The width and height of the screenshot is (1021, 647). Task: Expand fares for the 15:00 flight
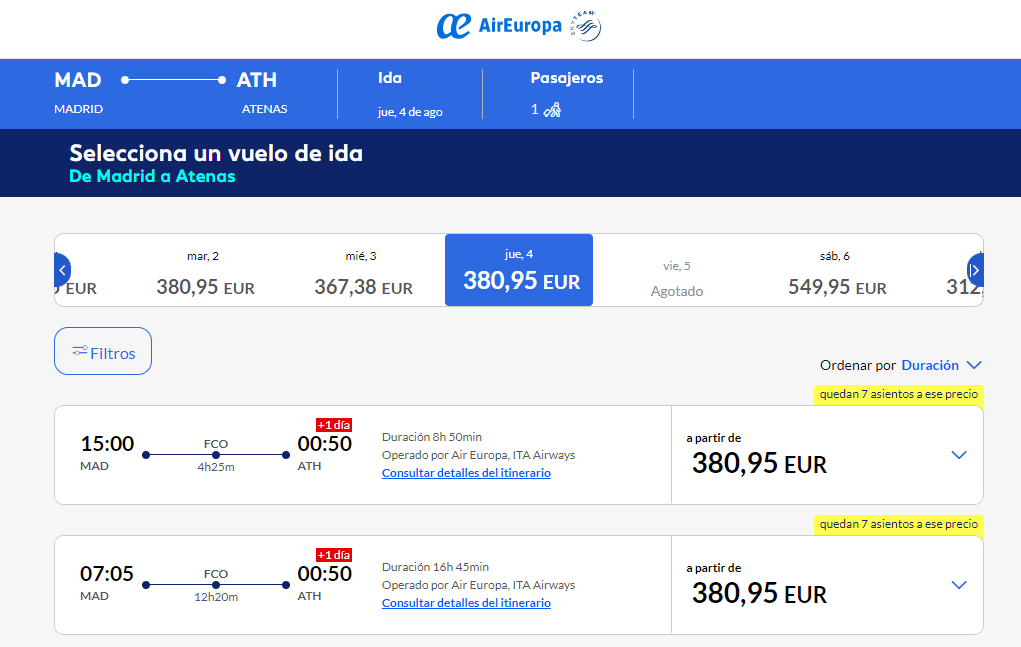(958, 455)
